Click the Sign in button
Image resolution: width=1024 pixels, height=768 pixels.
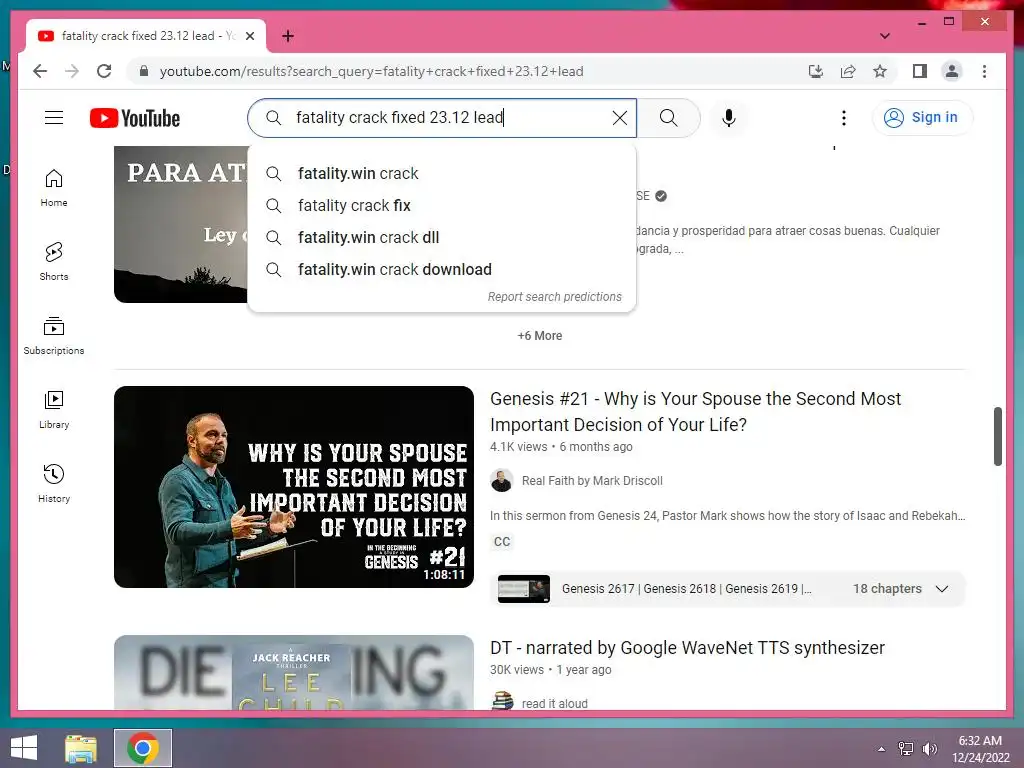coord(922,118)
